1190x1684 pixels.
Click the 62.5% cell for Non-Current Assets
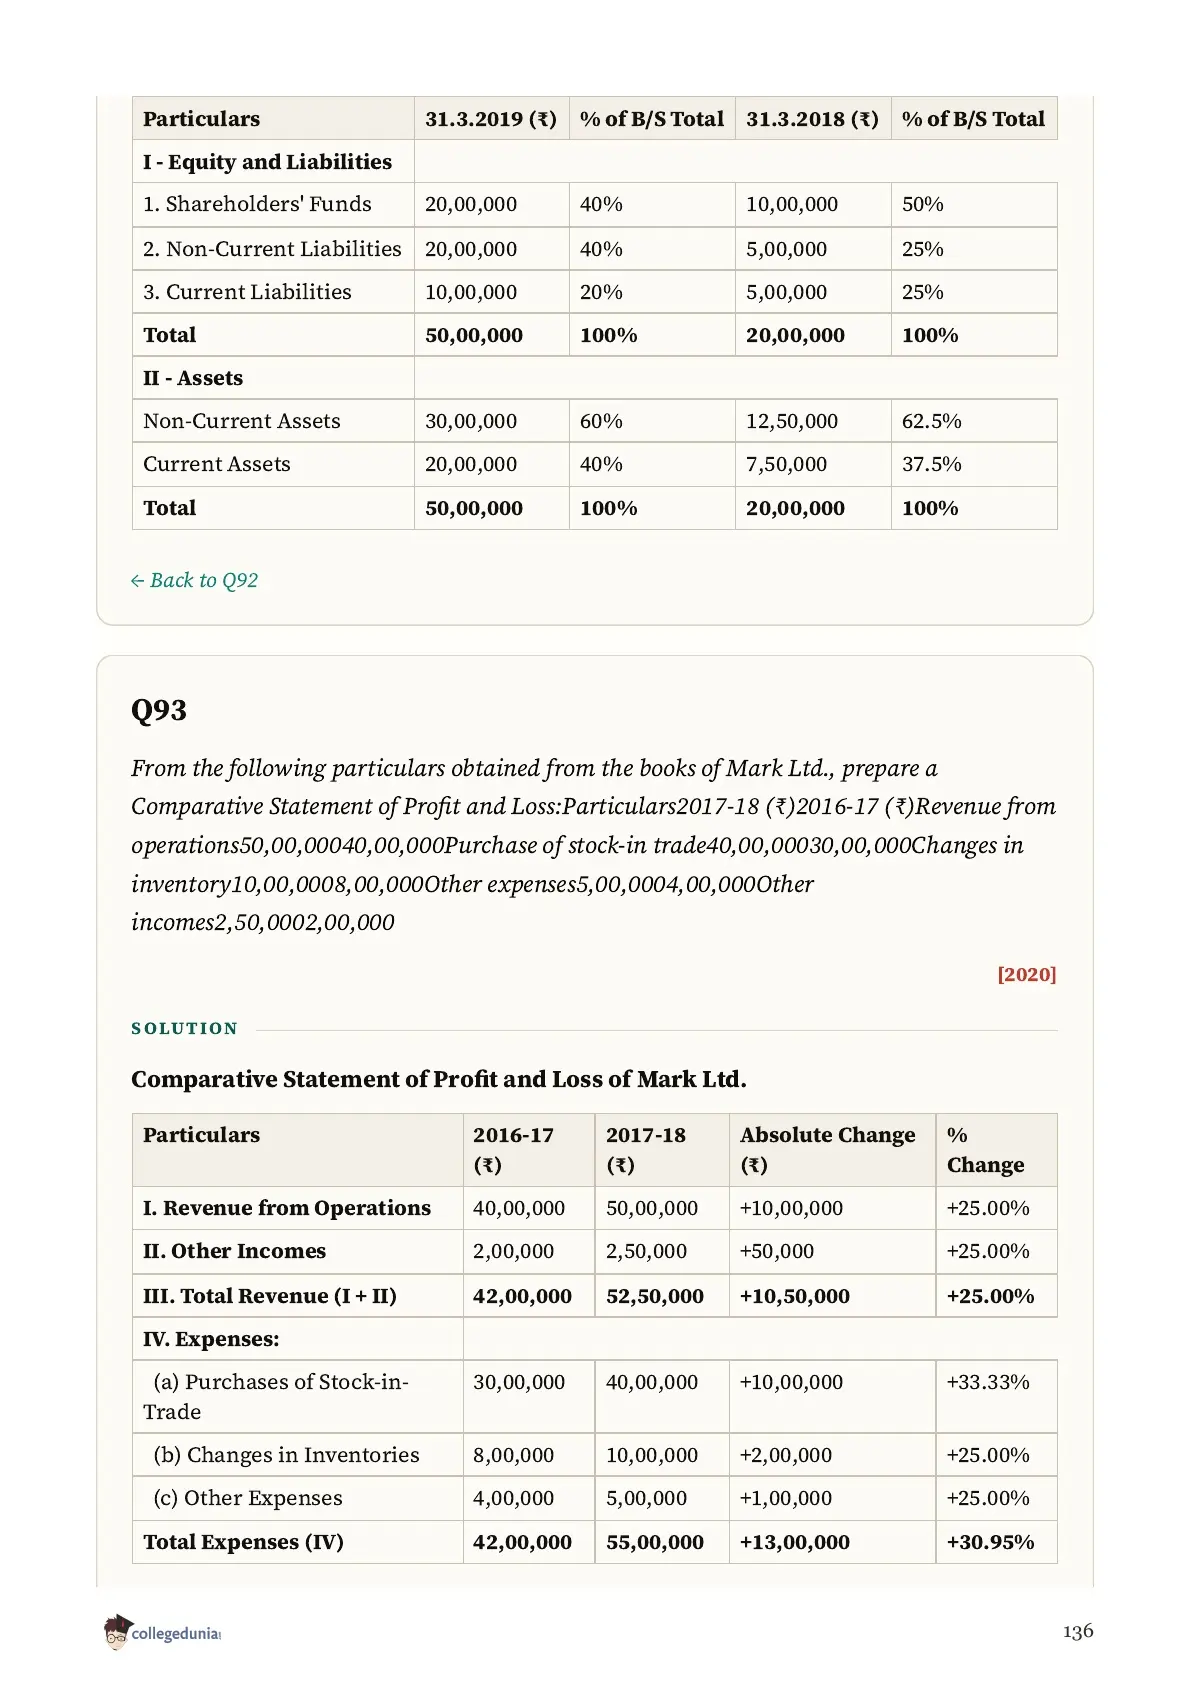(x=932, y=421)
